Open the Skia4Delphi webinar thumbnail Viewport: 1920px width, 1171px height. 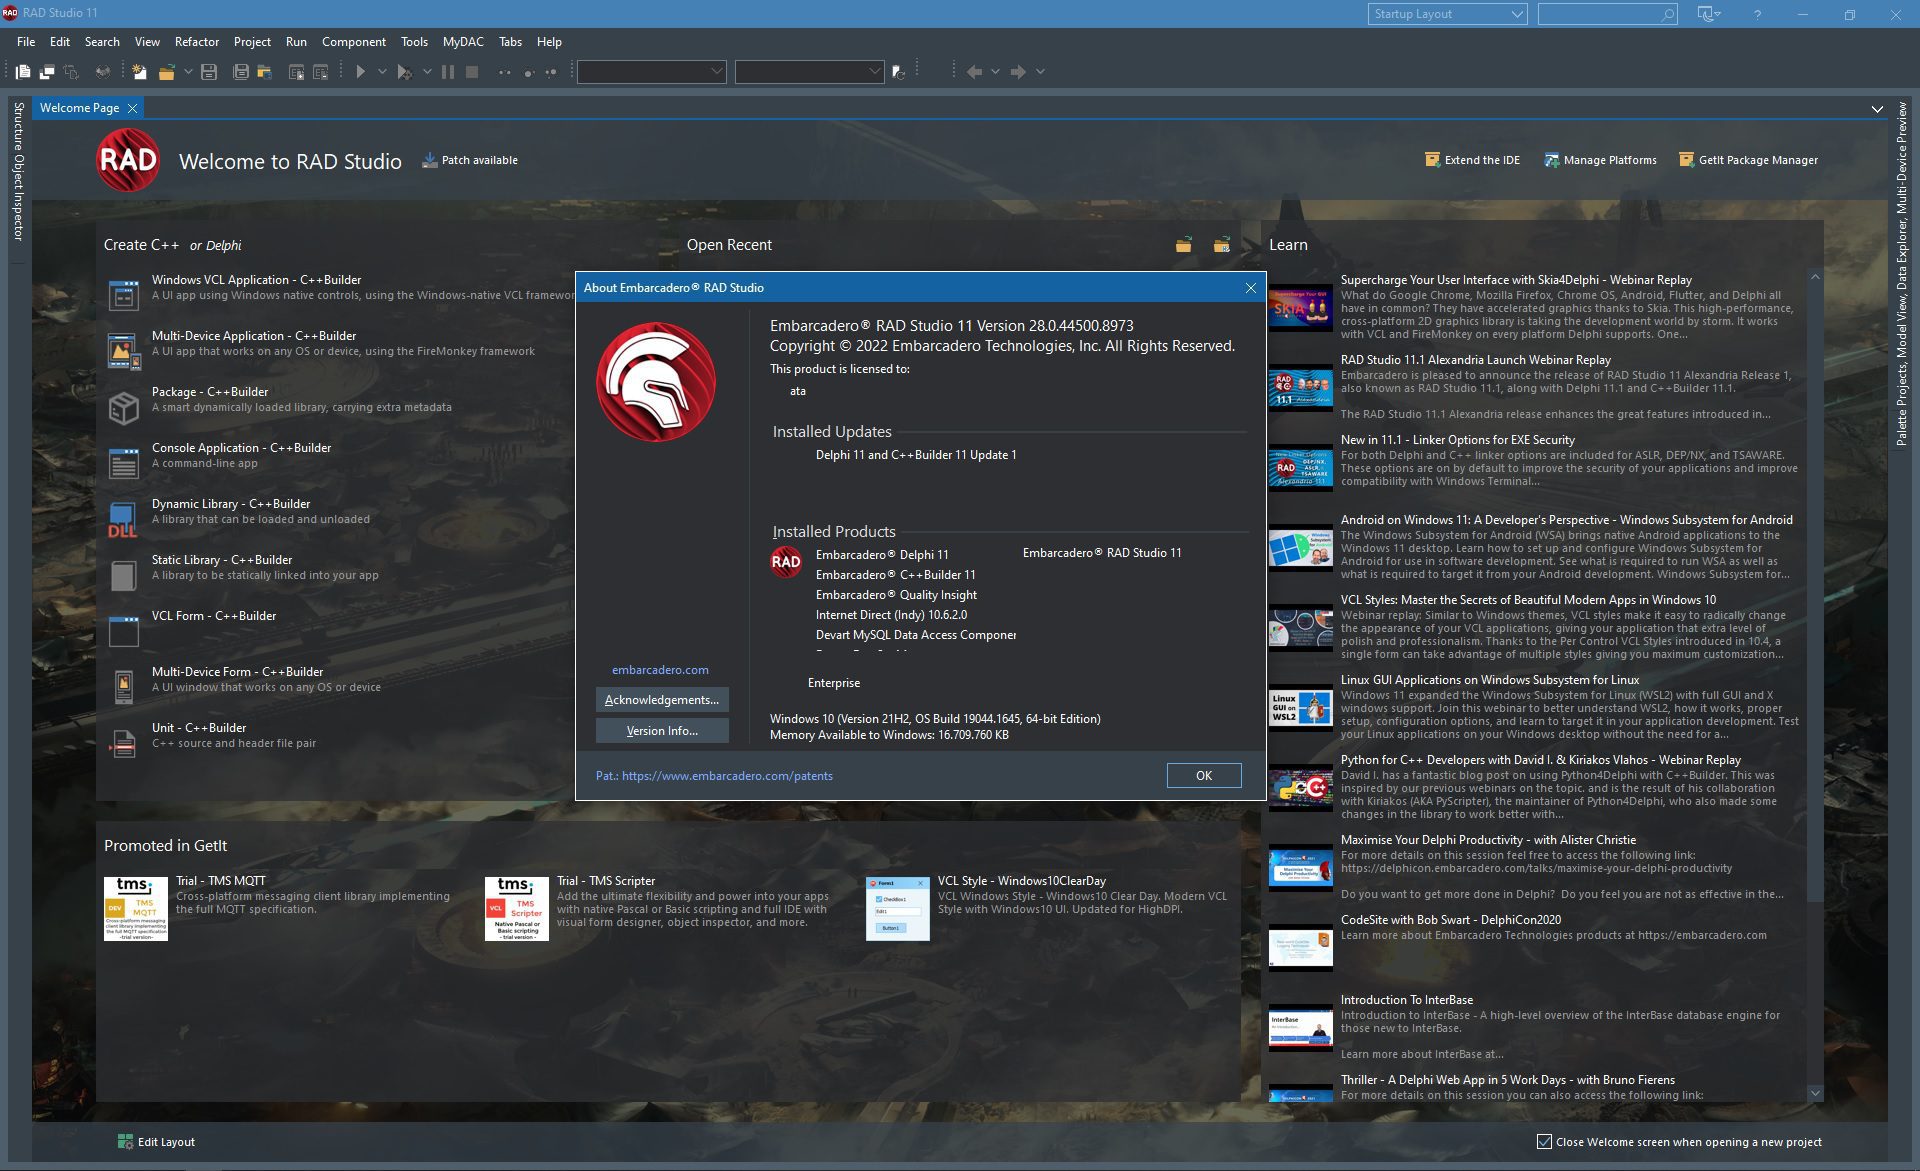click(1301, 308)
